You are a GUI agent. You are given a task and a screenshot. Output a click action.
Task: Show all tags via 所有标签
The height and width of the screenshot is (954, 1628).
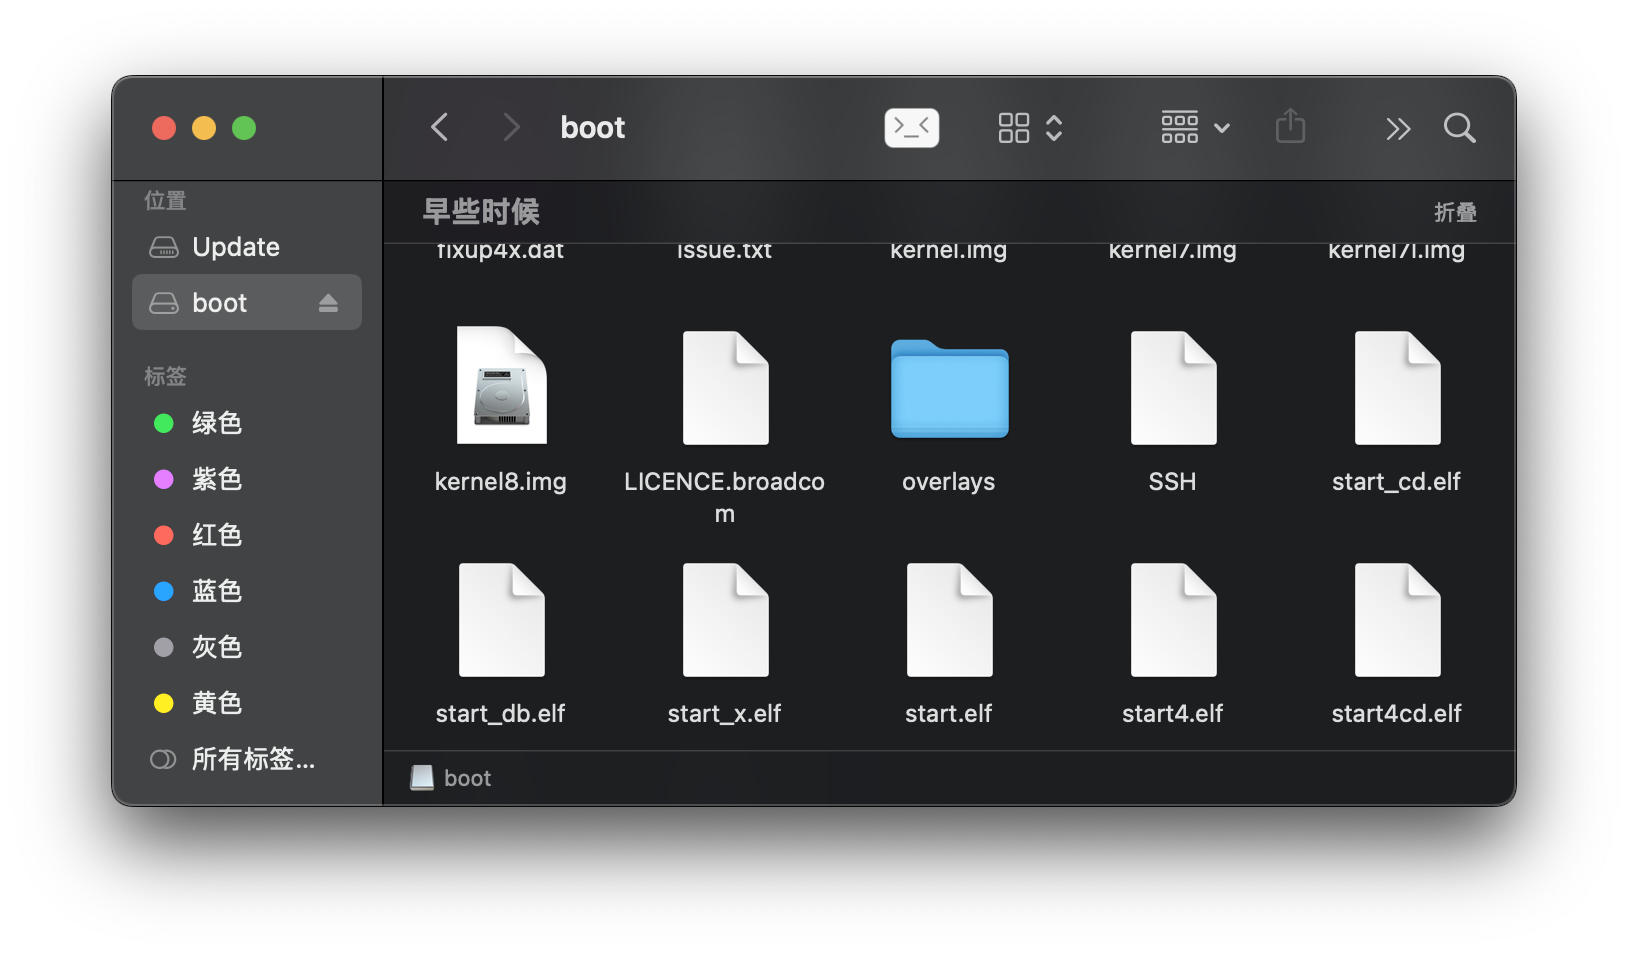click(252, 759)
